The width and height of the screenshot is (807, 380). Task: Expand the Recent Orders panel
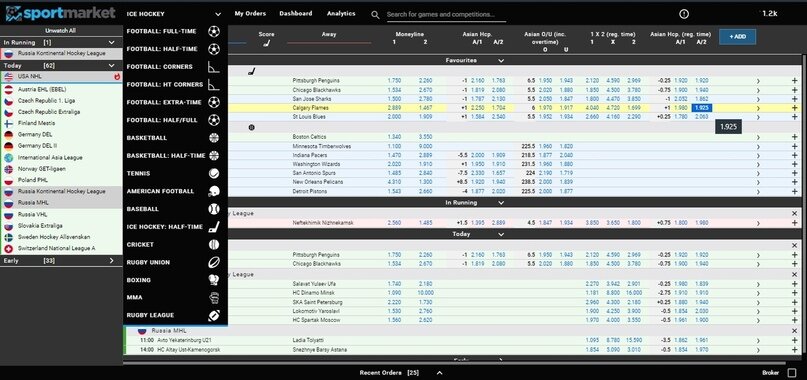point(439,373)
